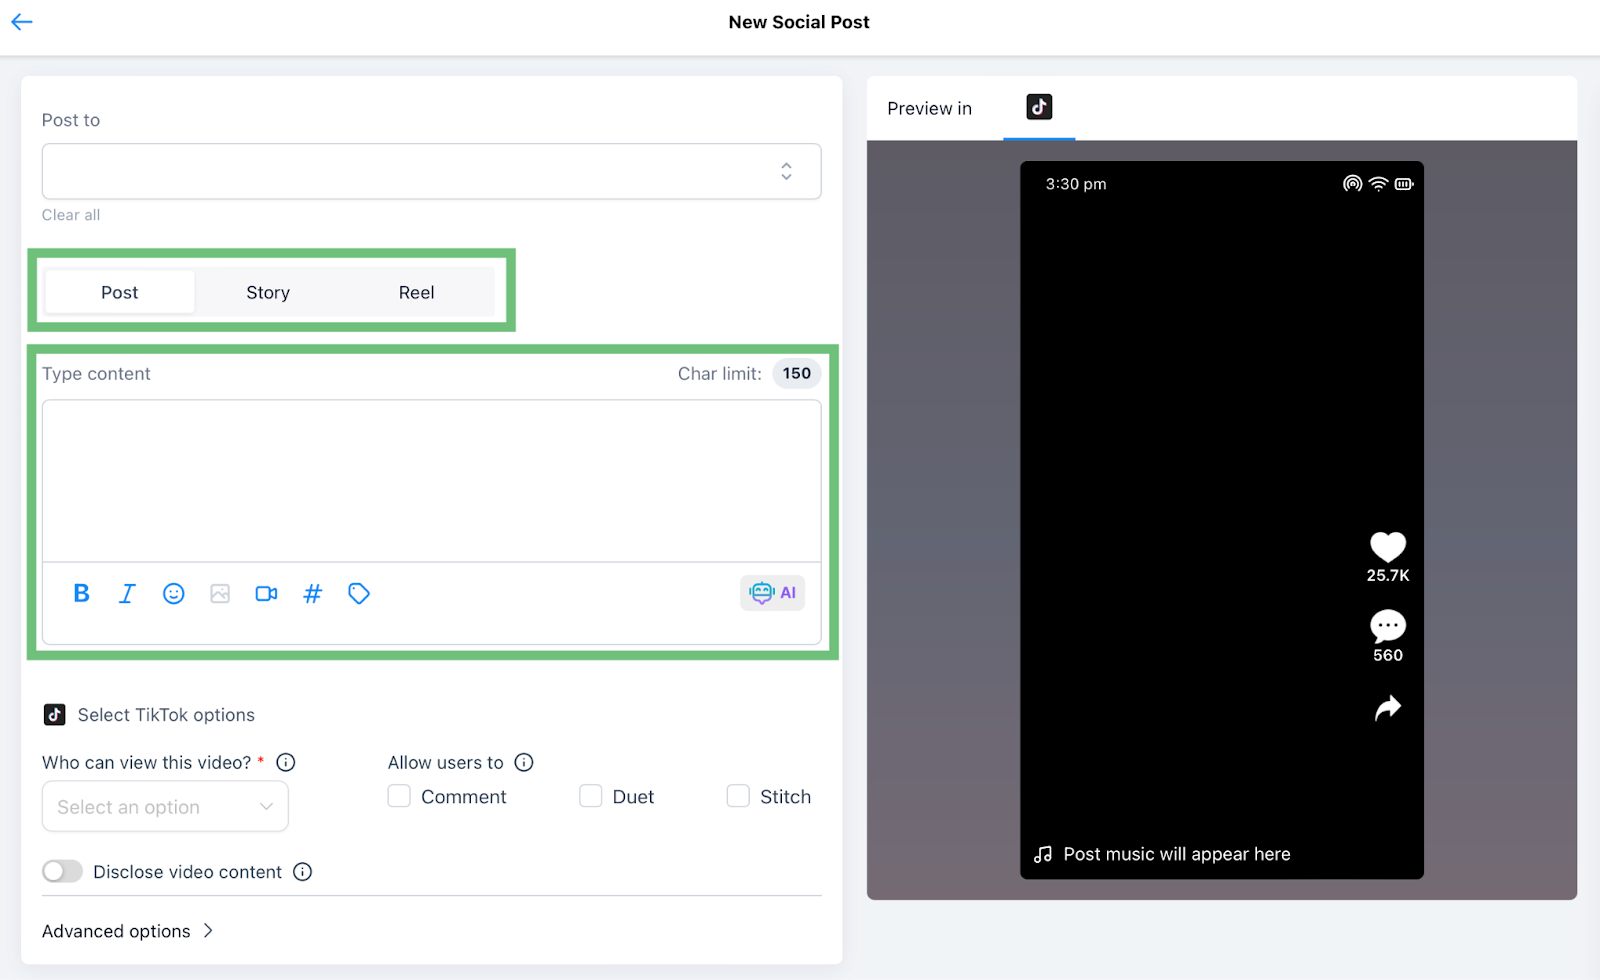Apply bold formatting to the content
The height and width of the screenshot is (980, 1600).
coord(82,594)
